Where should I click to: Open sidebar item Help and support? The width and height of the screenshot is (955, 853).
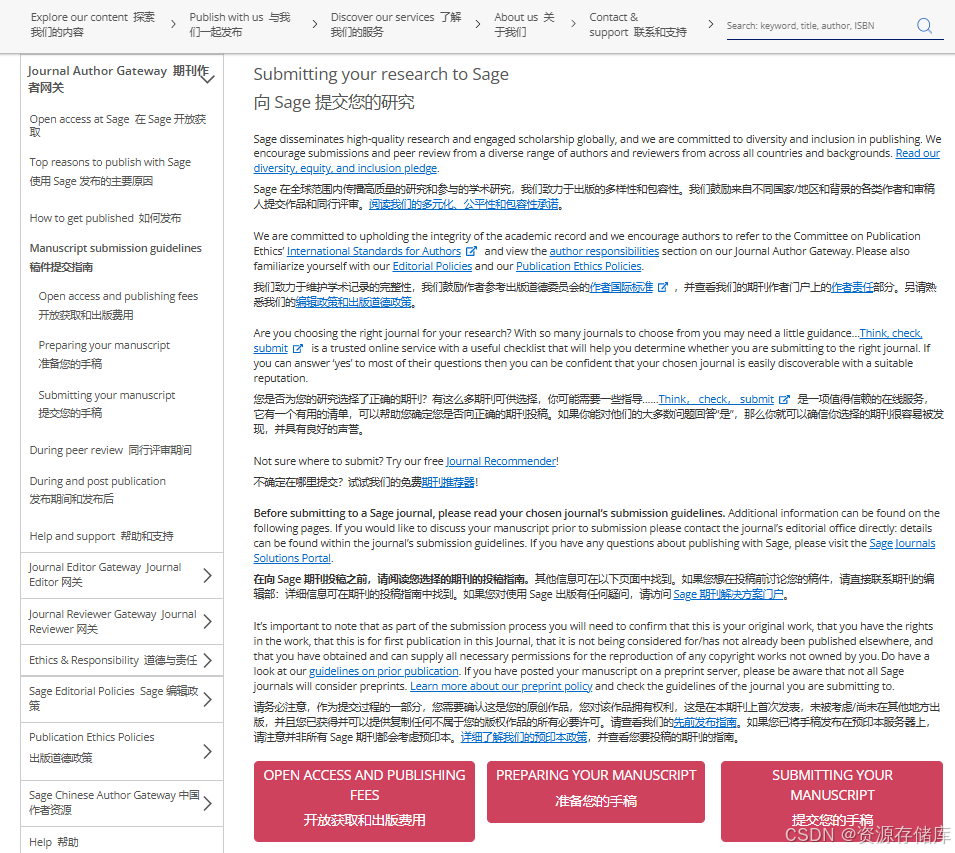coord(101,536)
